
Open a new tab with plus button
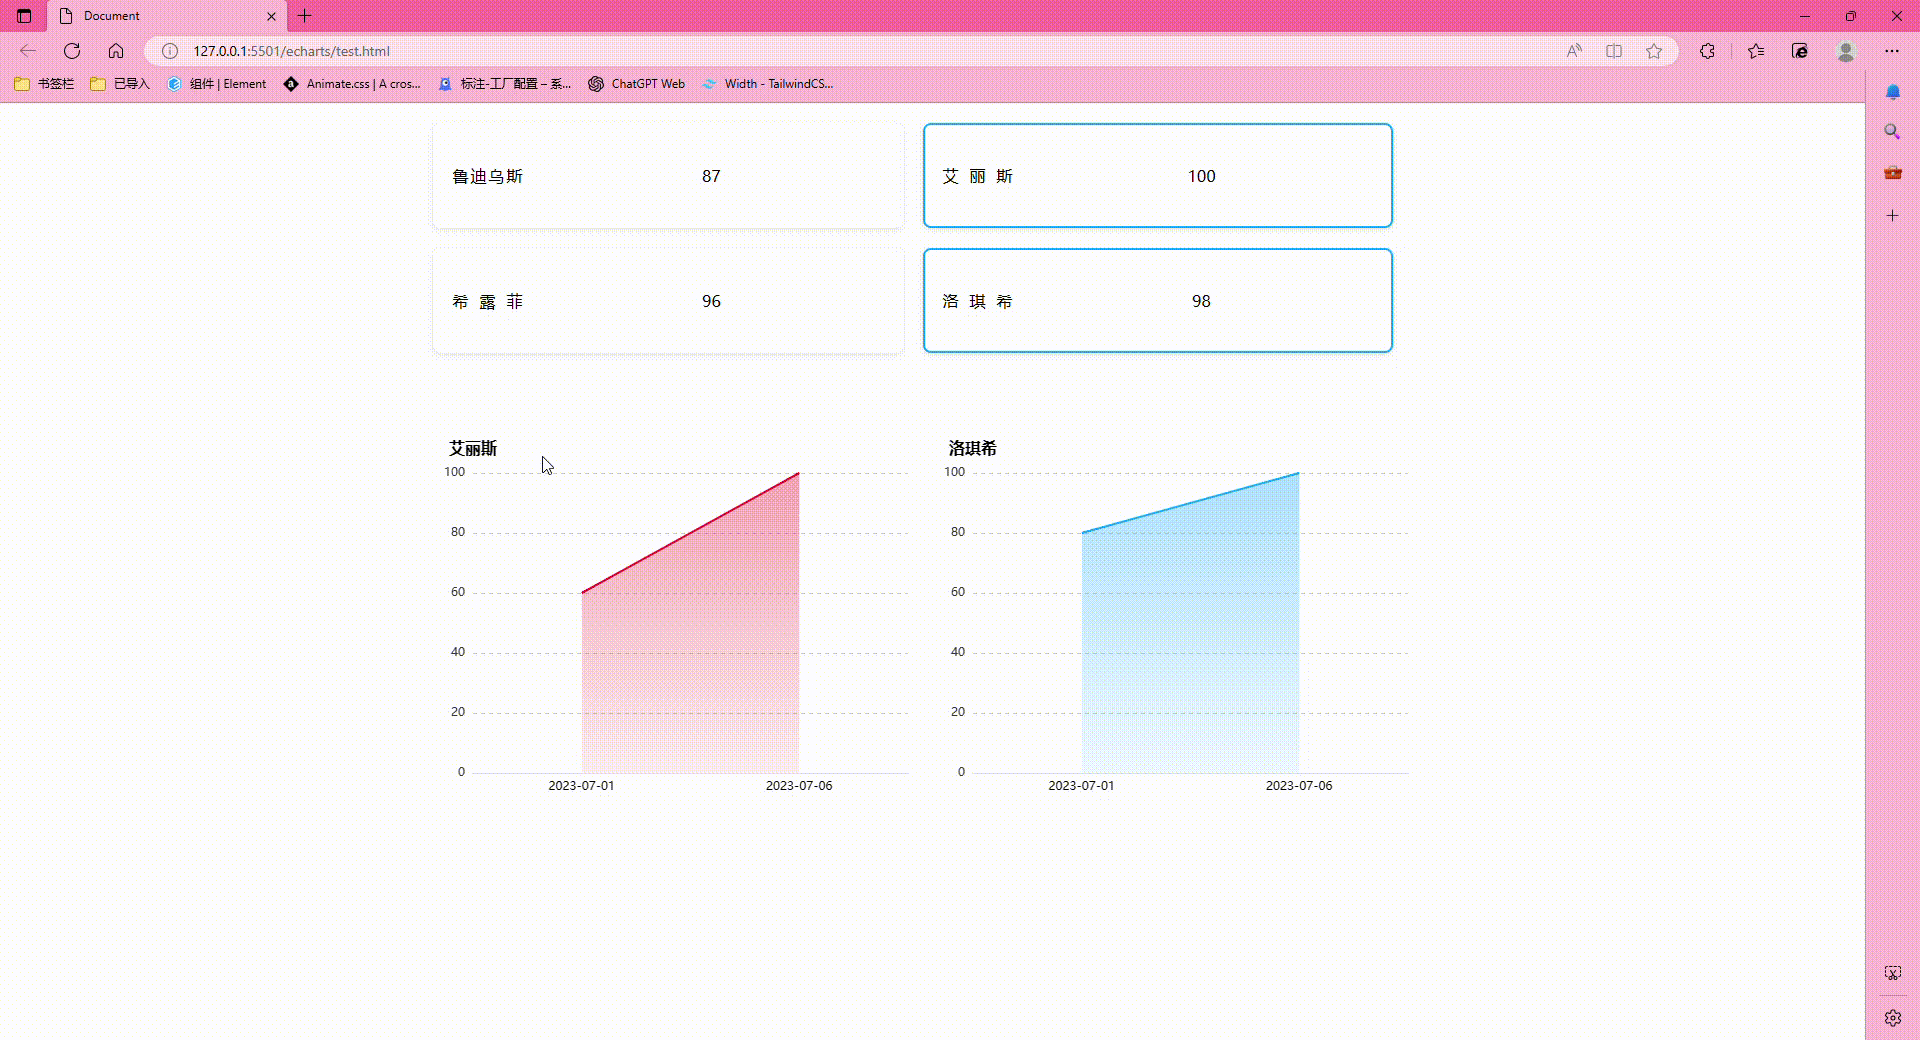305,16
